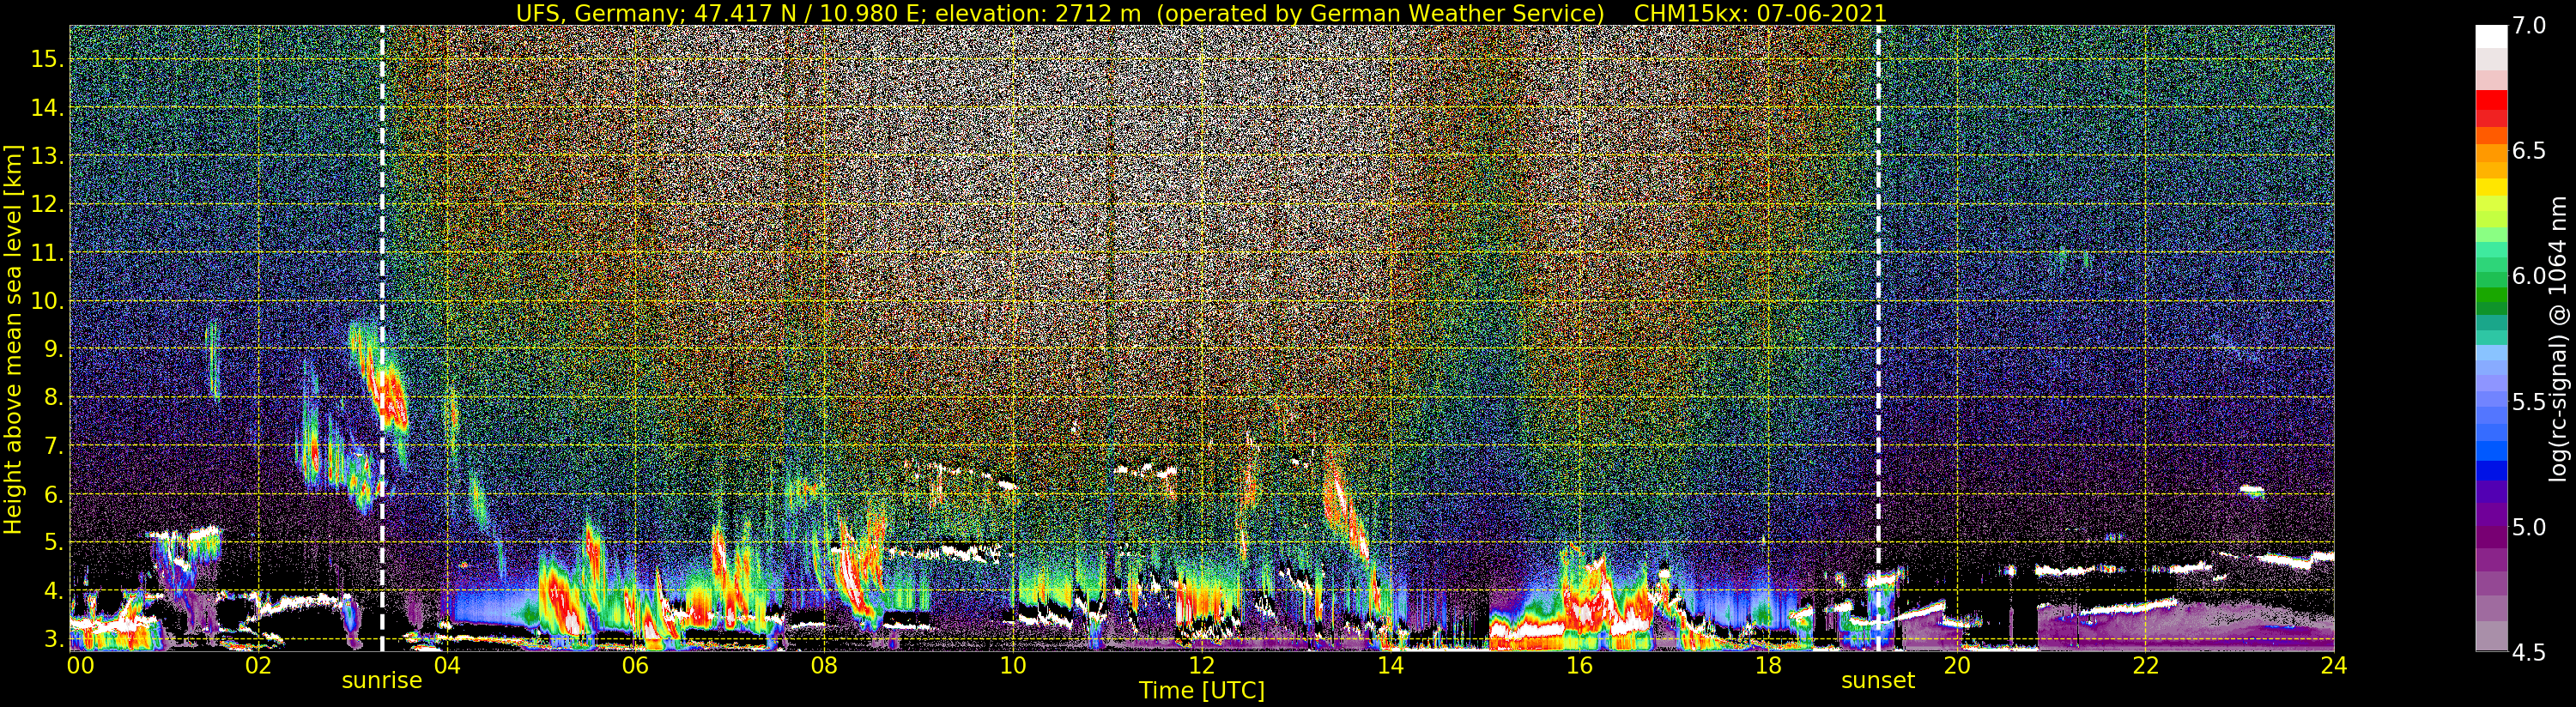Pick the yellow band on the colorbar
2576x707 pixels.
[2491, 186]
